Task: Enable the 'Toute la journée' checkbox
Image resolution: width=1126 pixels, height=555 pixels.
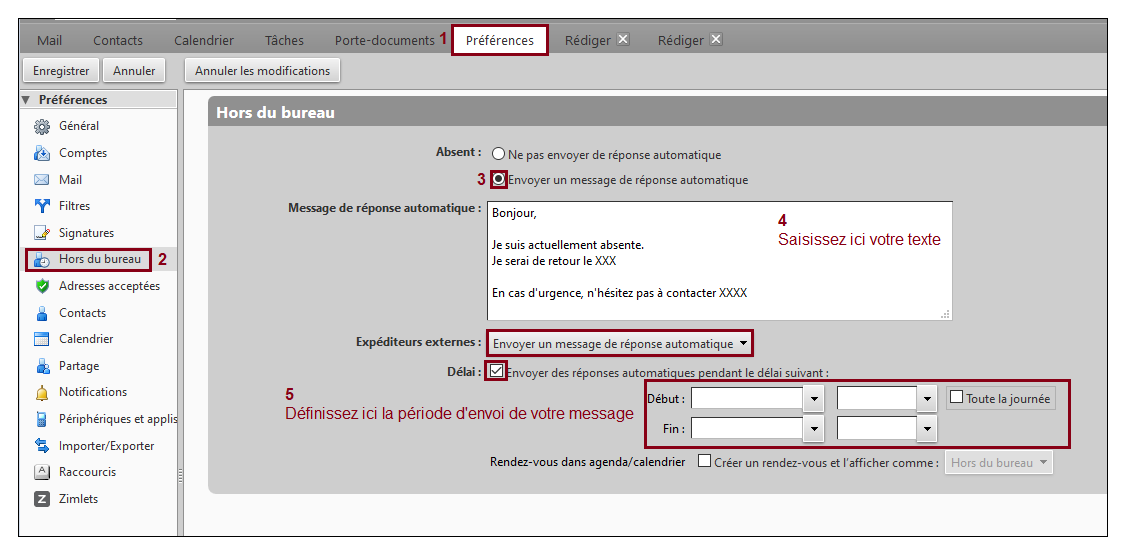Action: coord(956,398)
